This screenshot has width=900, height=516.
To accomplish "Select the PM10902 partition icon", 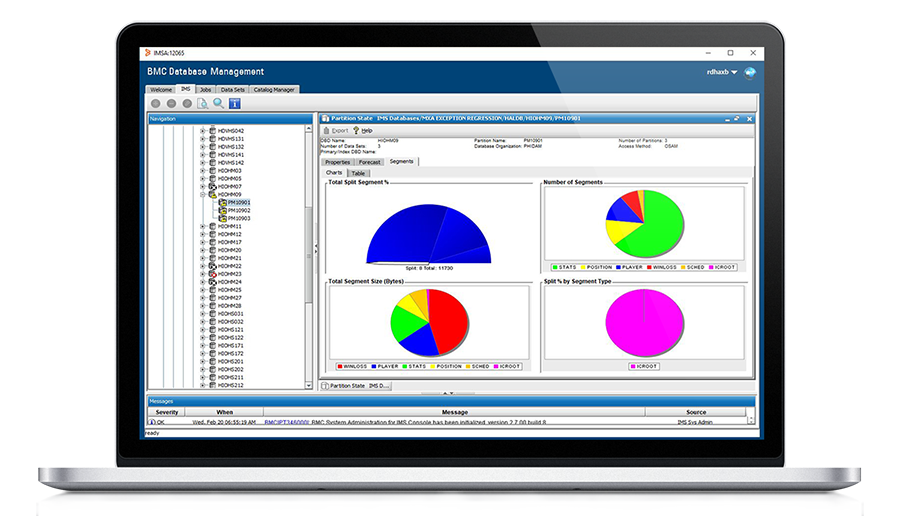I will click(x=222, y=210).
